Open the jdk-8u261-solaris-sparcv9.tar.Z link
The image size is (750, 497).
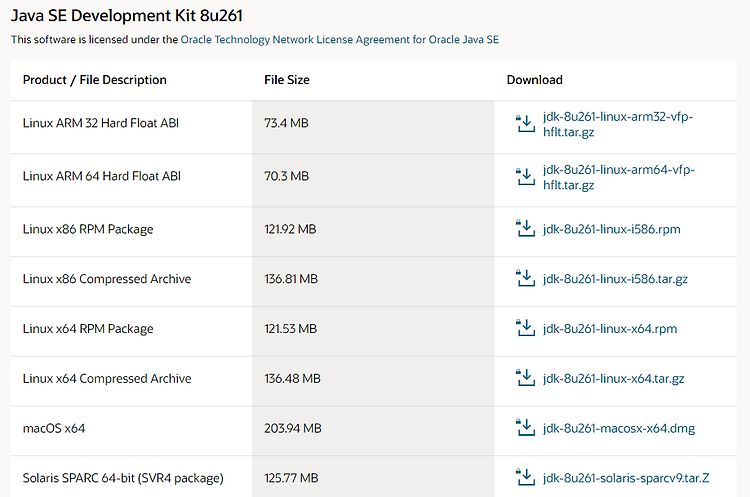click(626, 478)
